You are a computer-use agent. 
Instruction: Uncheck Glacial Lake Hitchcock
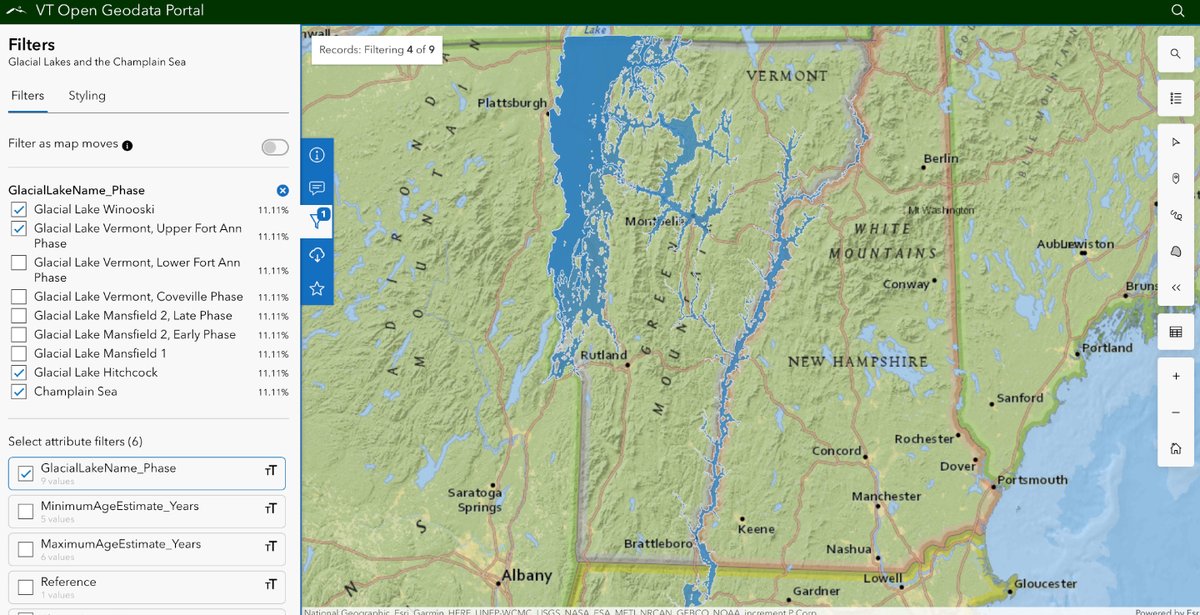tap(18, 373)
